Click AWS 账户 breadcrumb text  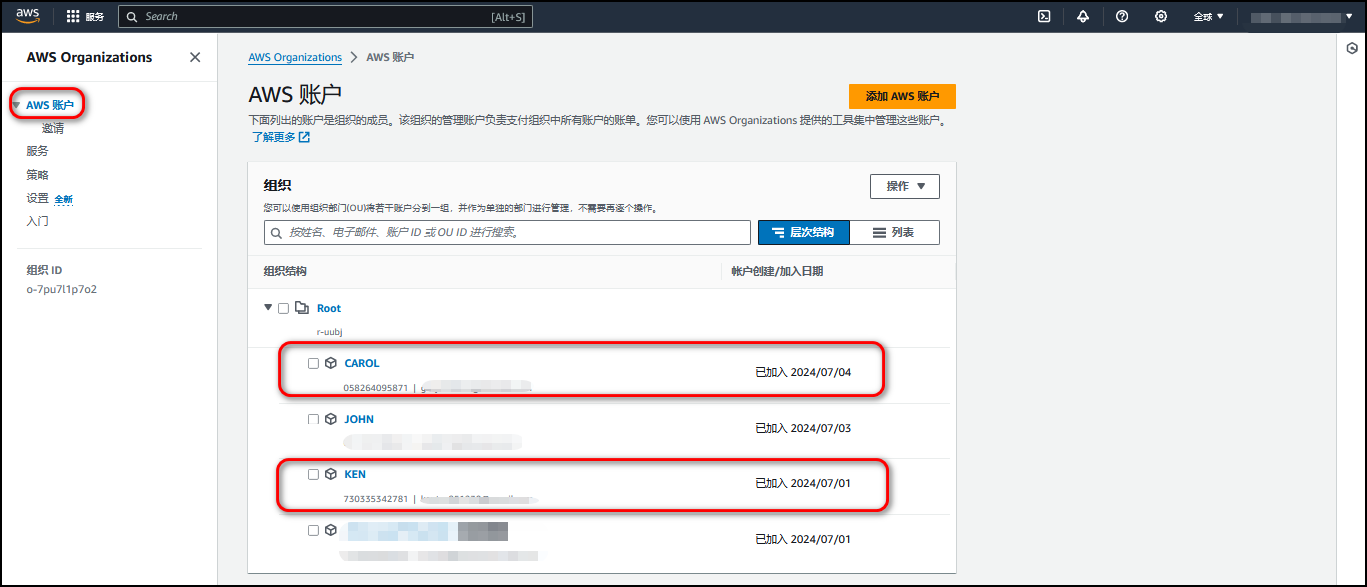390,57
